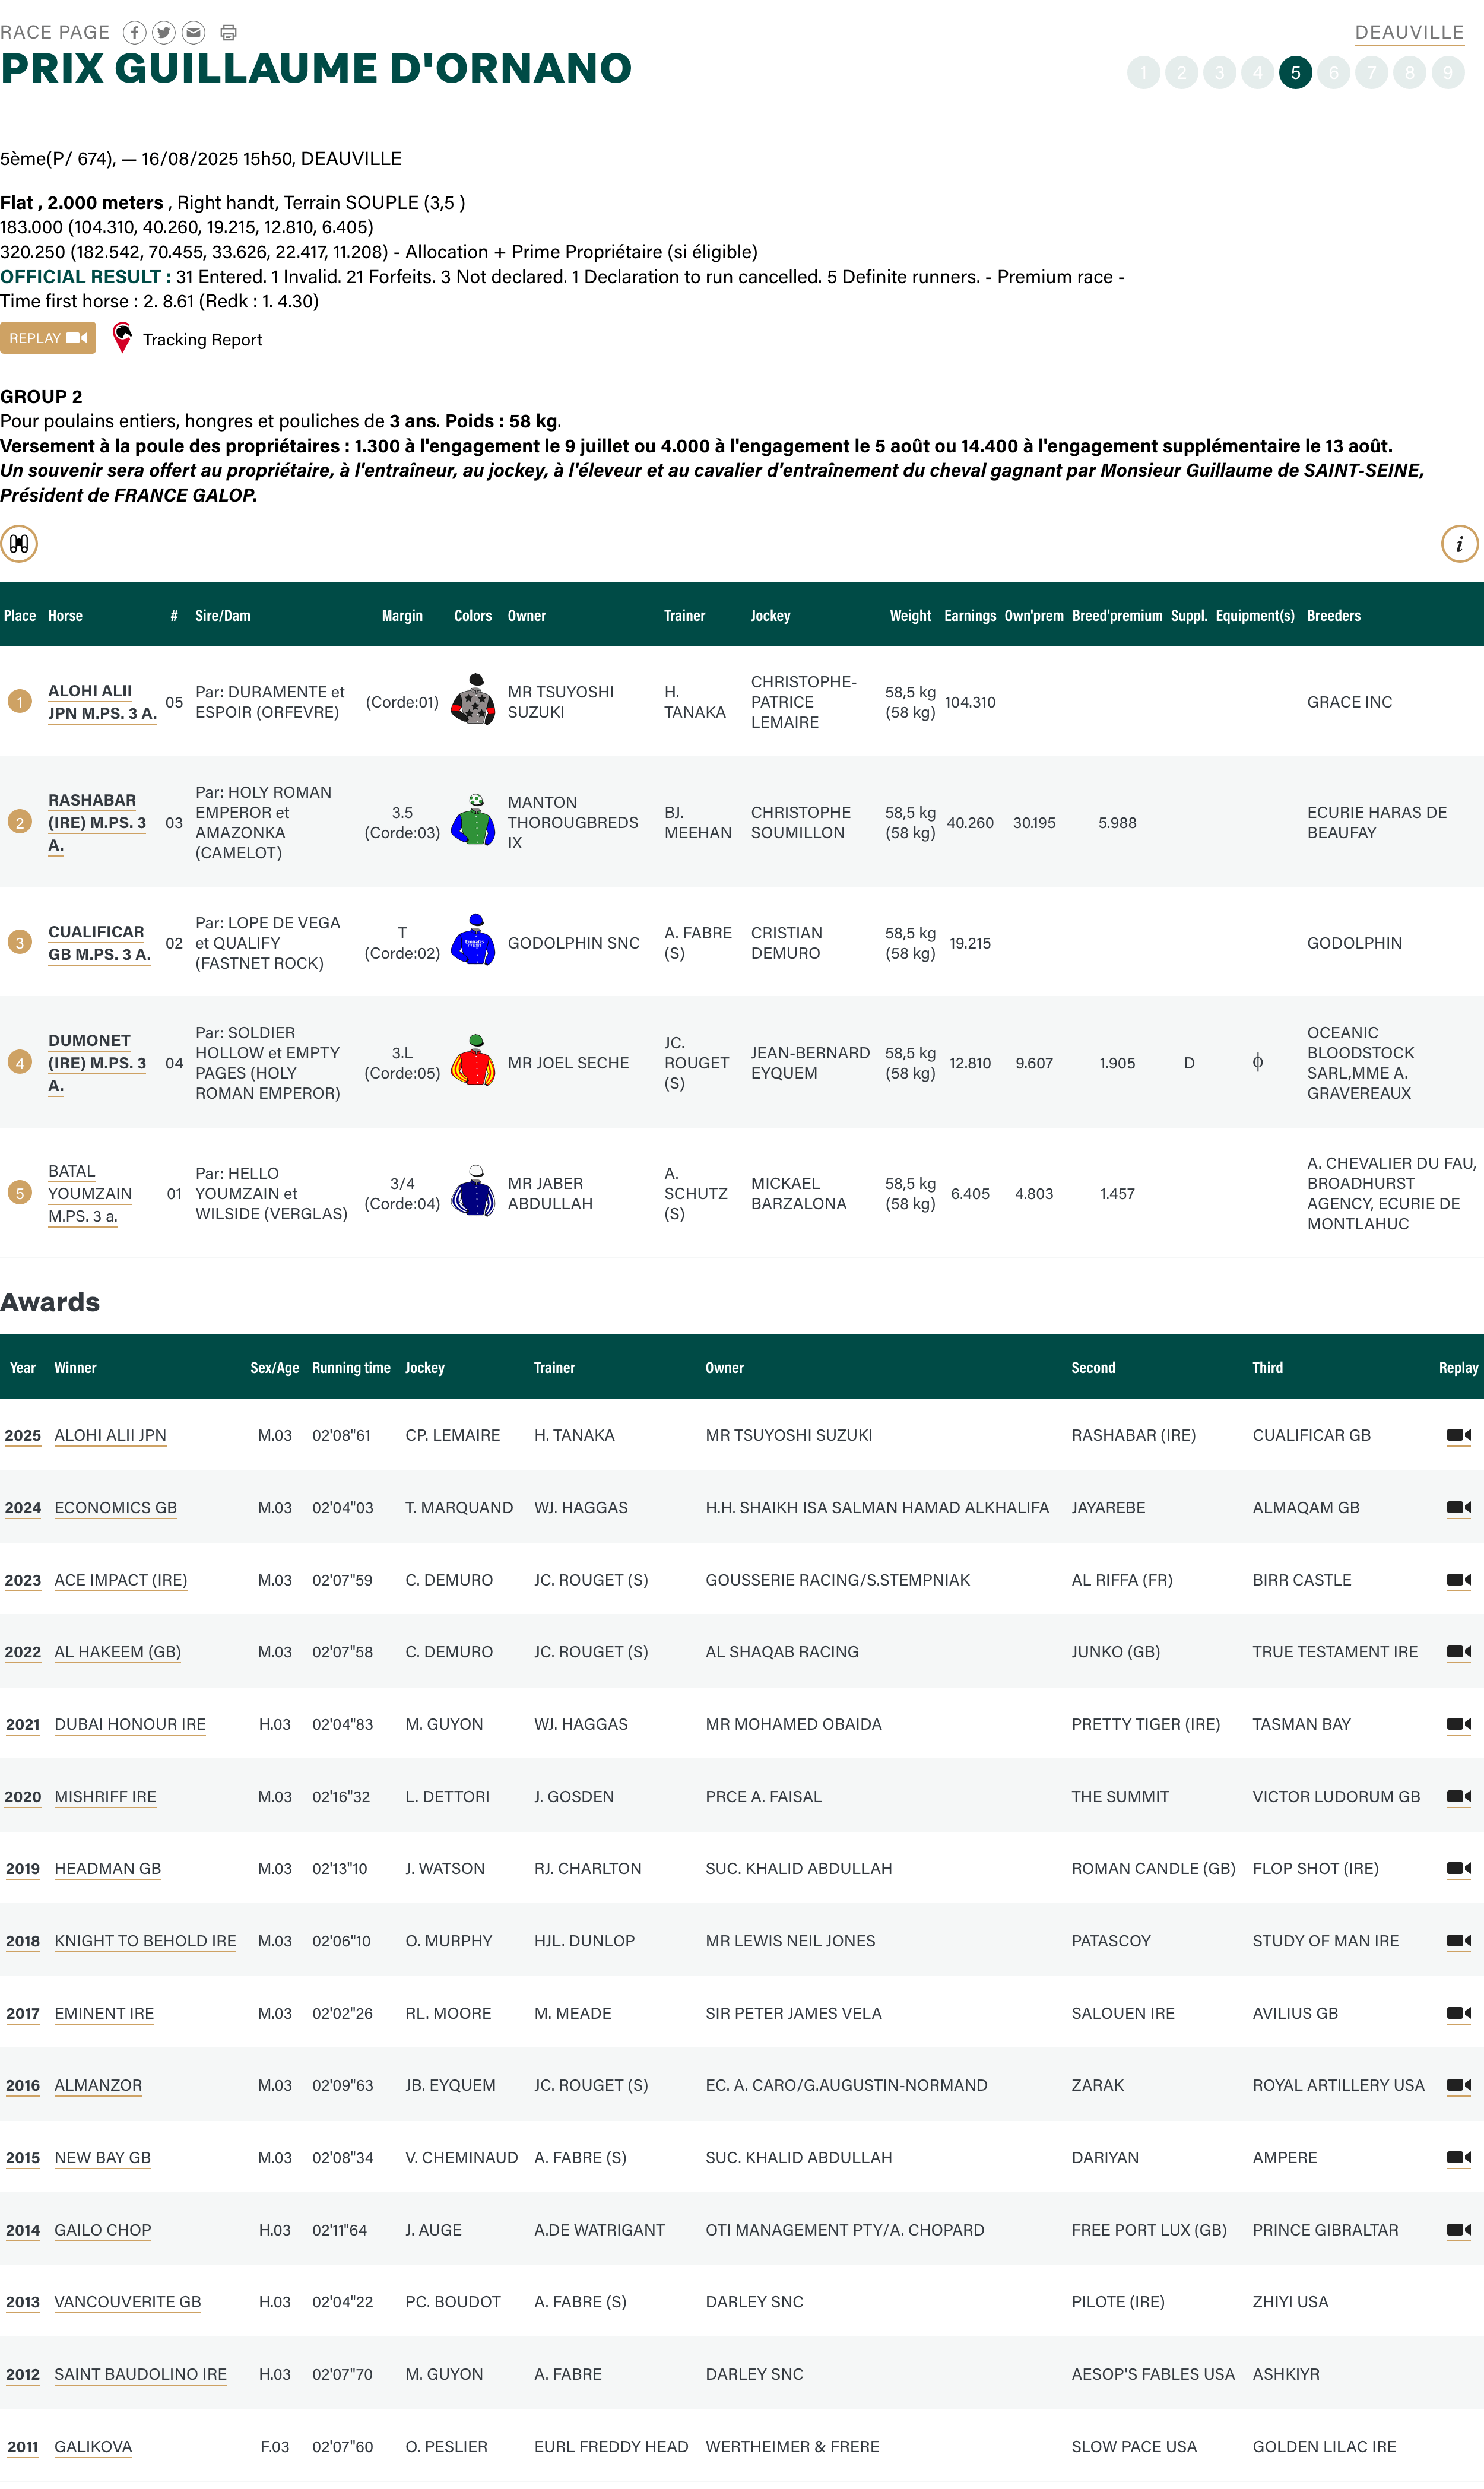Watch 2021 Dubai Honour replay camera icon
This screenshot has height=2489, width=1484.
[1459, 1725]
